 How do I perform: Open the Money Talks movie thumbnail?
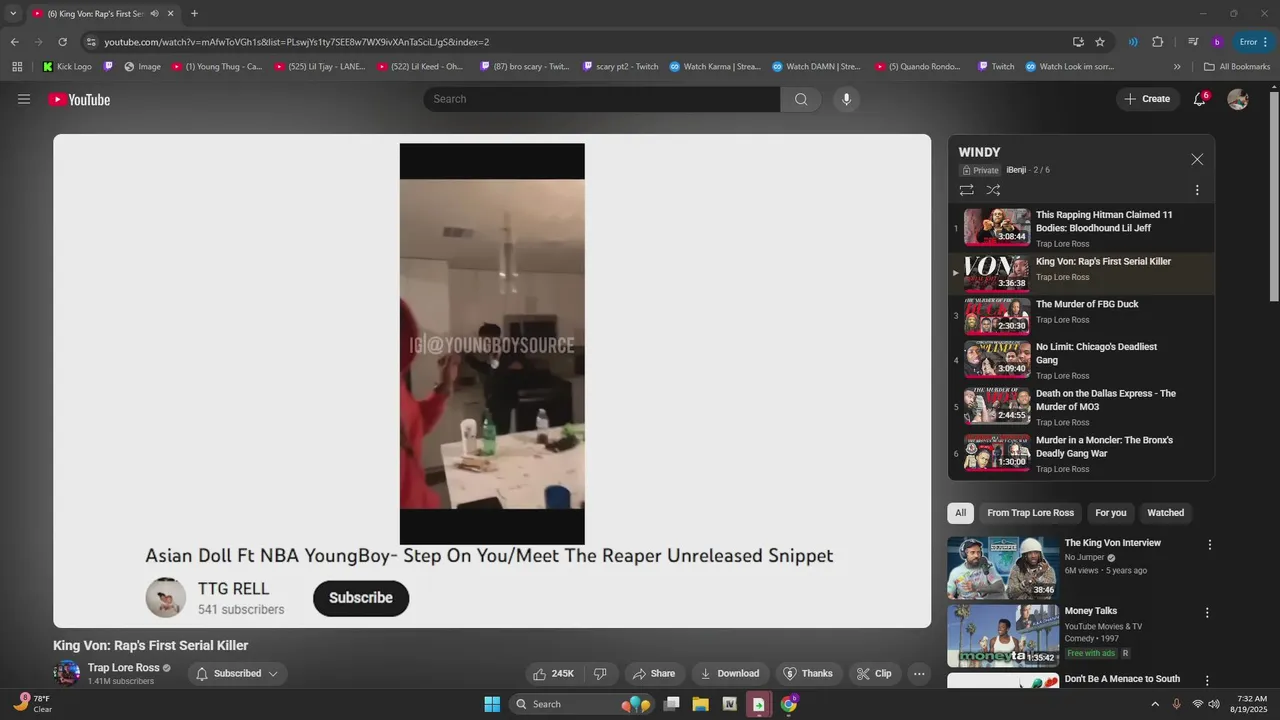[1003, 635]
